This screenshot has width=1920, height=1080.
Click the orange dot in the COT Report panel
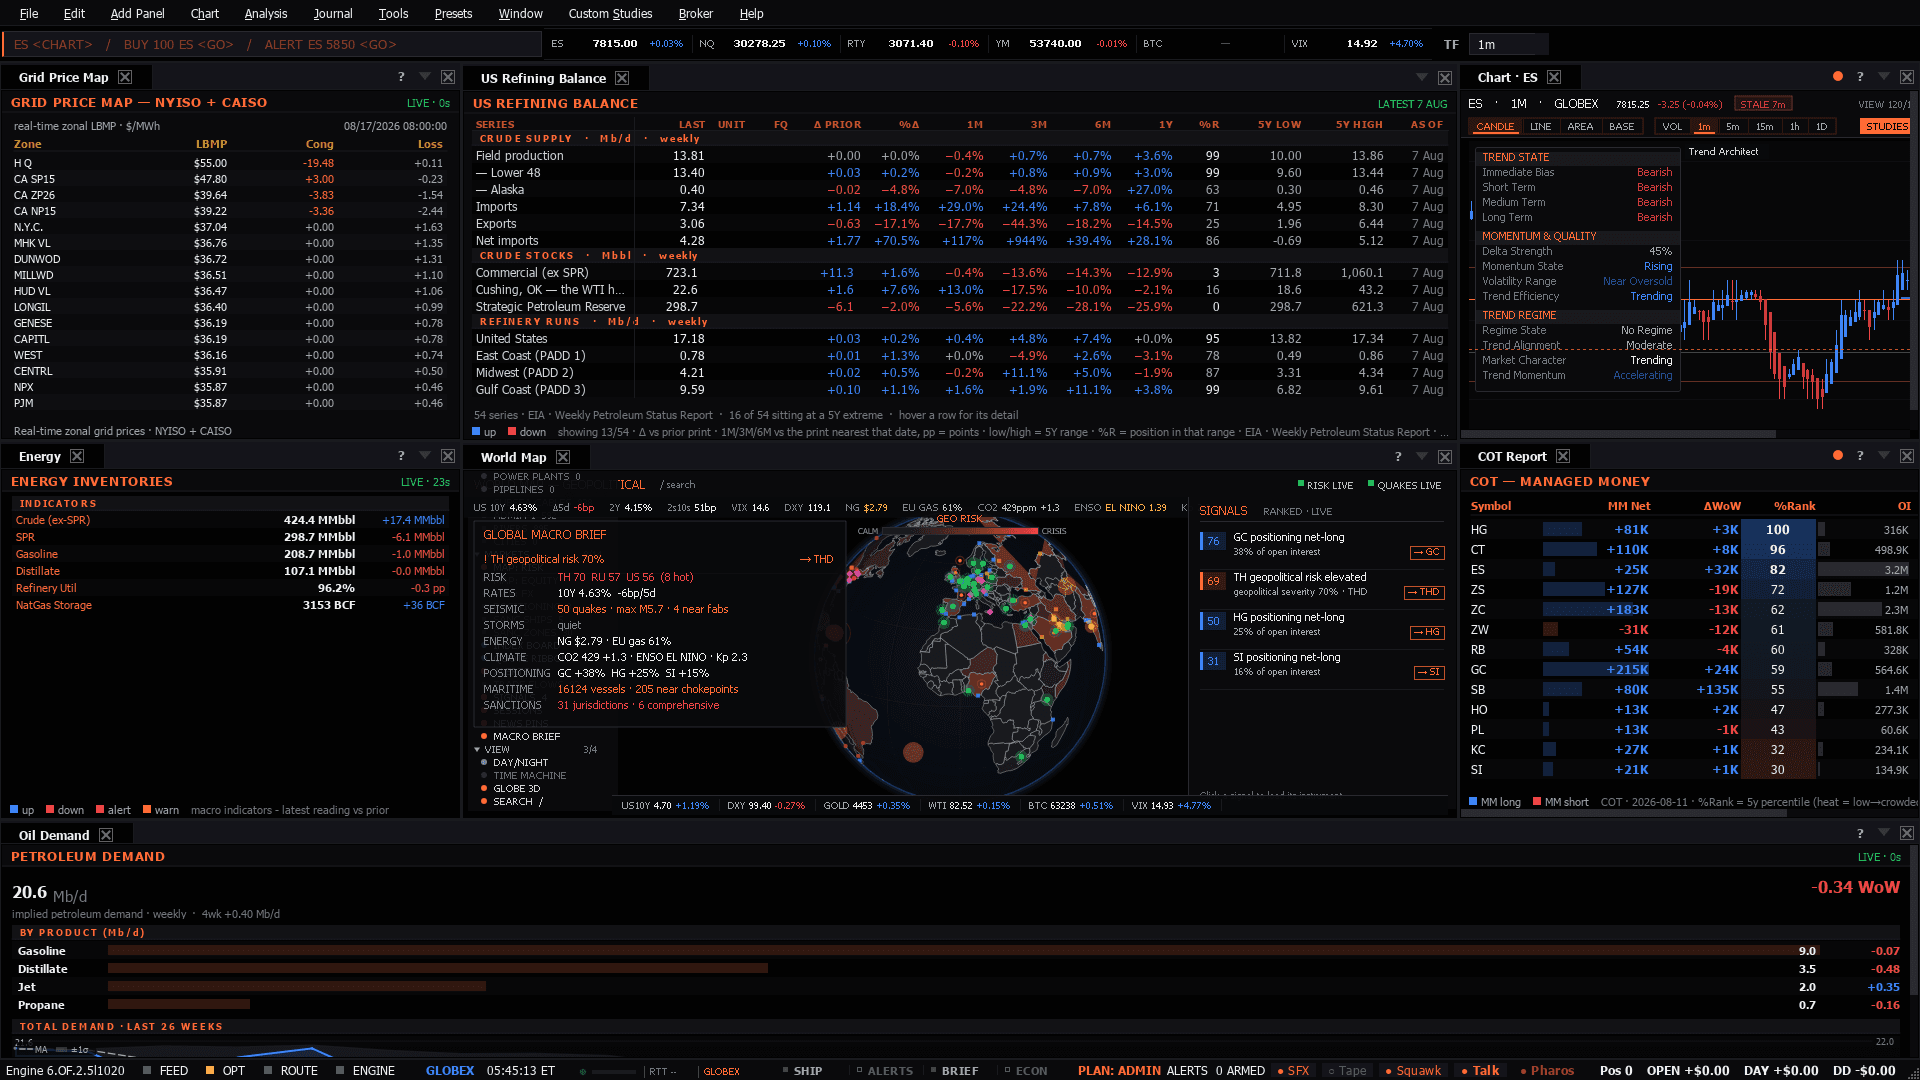coord(1838,455)
